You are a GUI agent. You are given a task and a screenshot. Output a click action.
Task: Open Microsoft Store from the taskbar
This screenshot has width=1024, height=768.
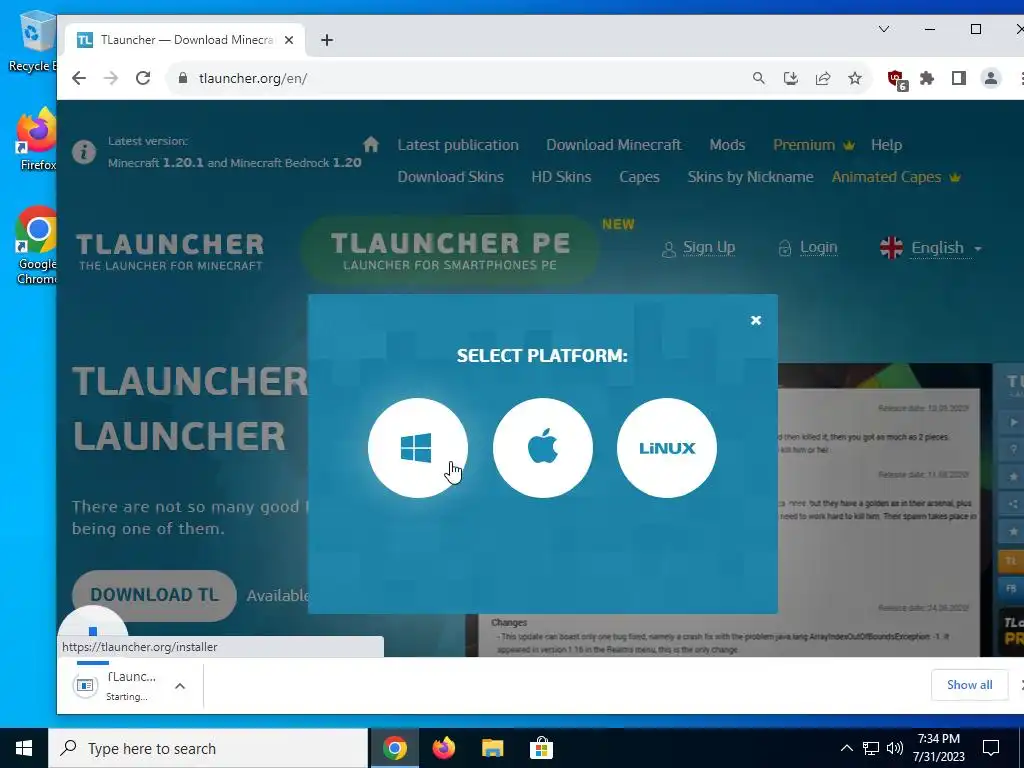[x=541, y=748]
